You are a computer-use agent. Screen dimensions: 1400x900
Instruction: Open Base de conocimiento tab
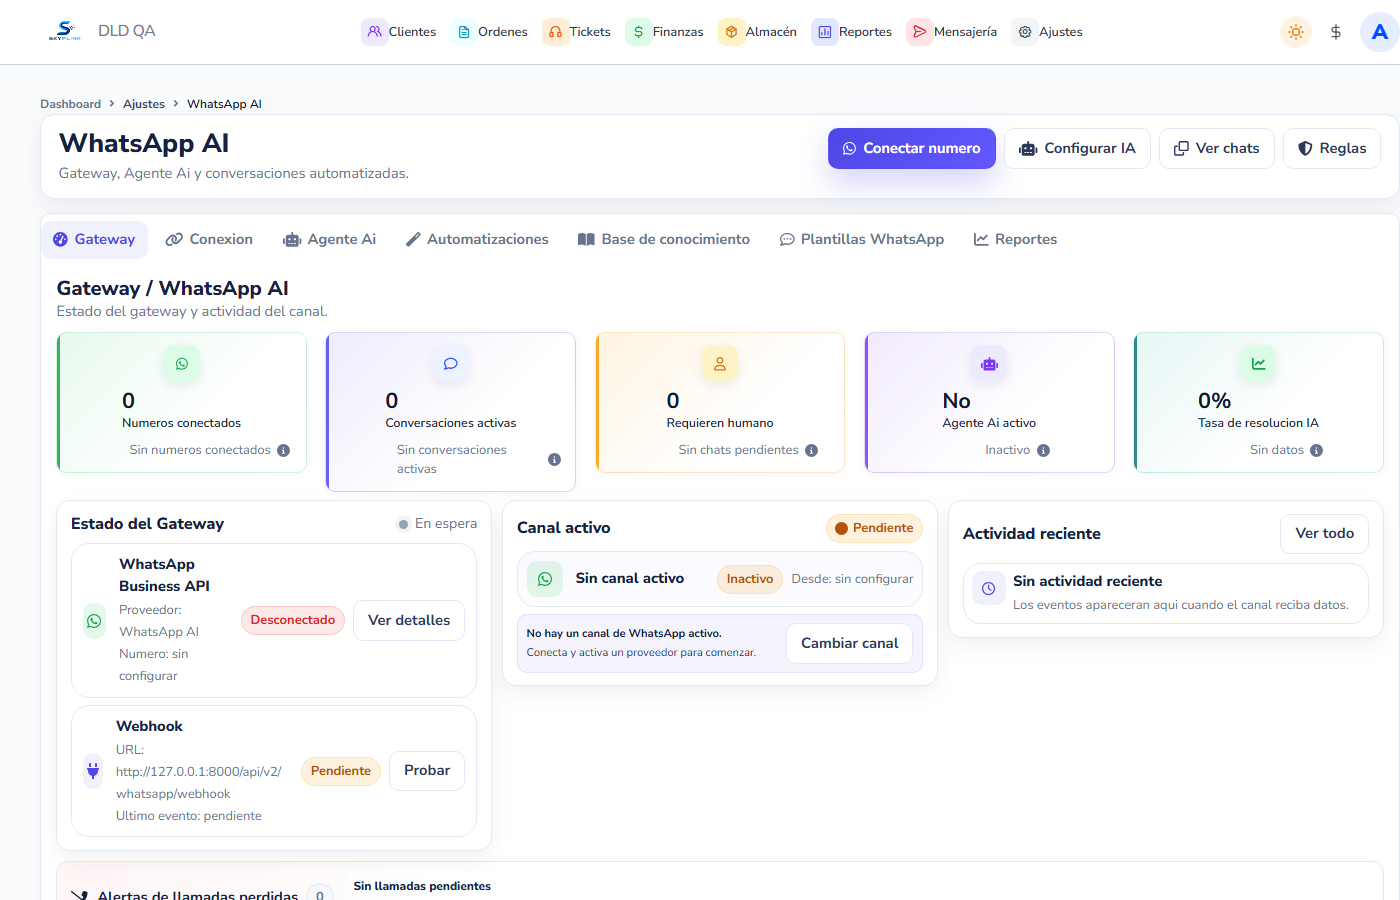click(x=664, y=240)
